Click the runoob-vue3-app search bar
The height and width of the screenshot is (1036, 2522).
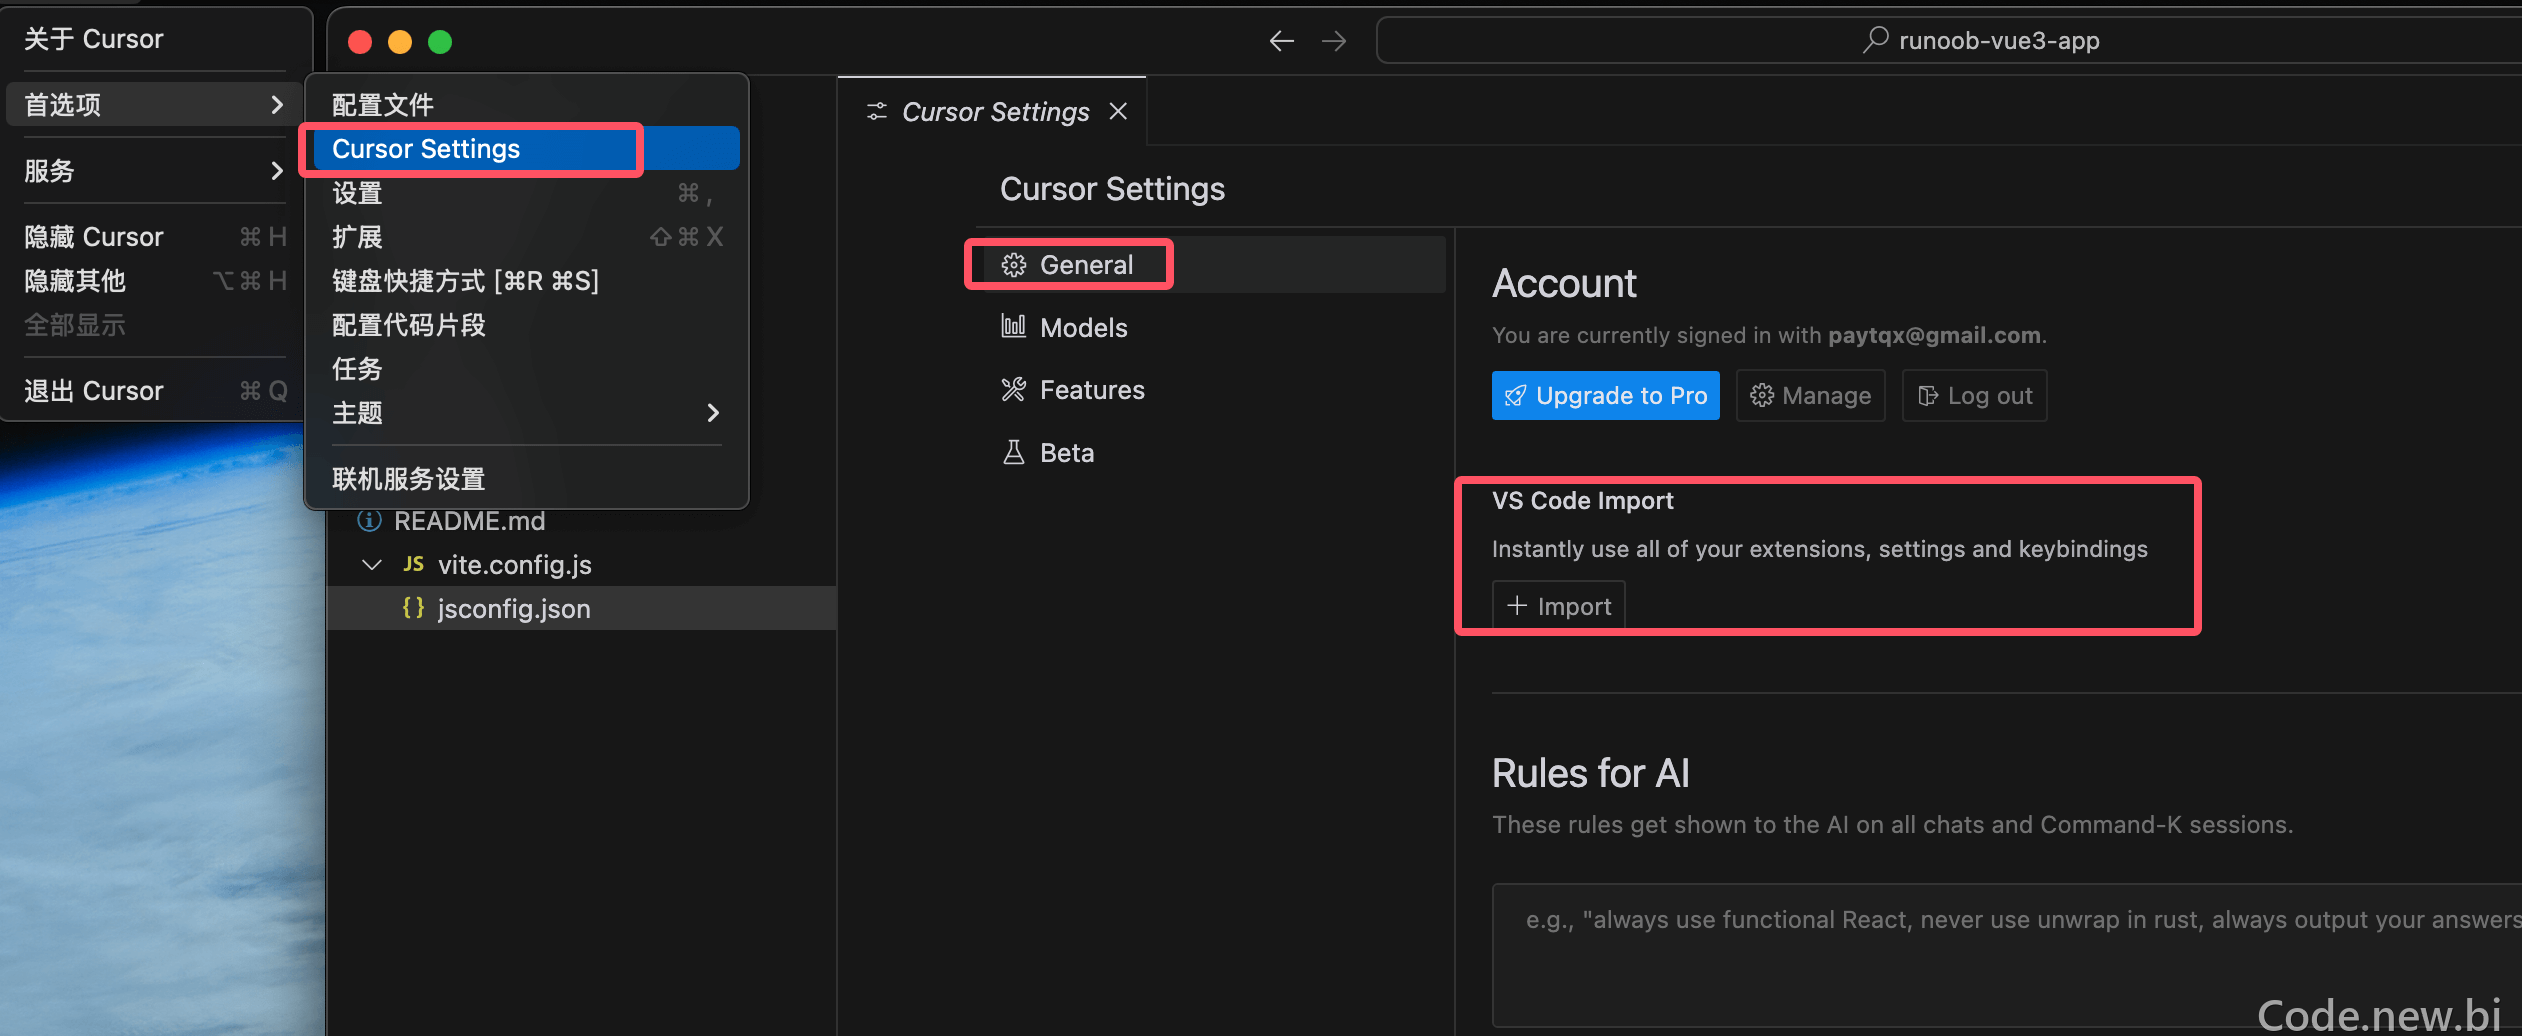click(x=1950, y=41)
